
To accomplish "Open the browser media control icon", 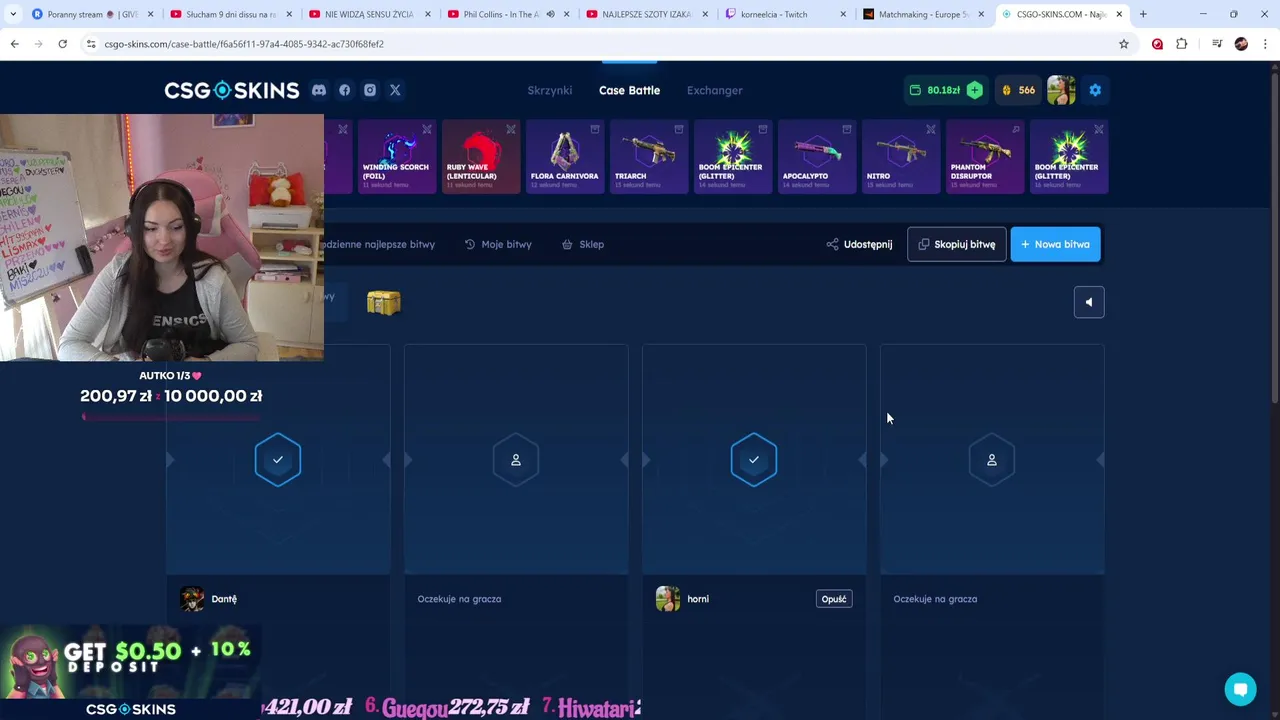I will (1217, 44).
